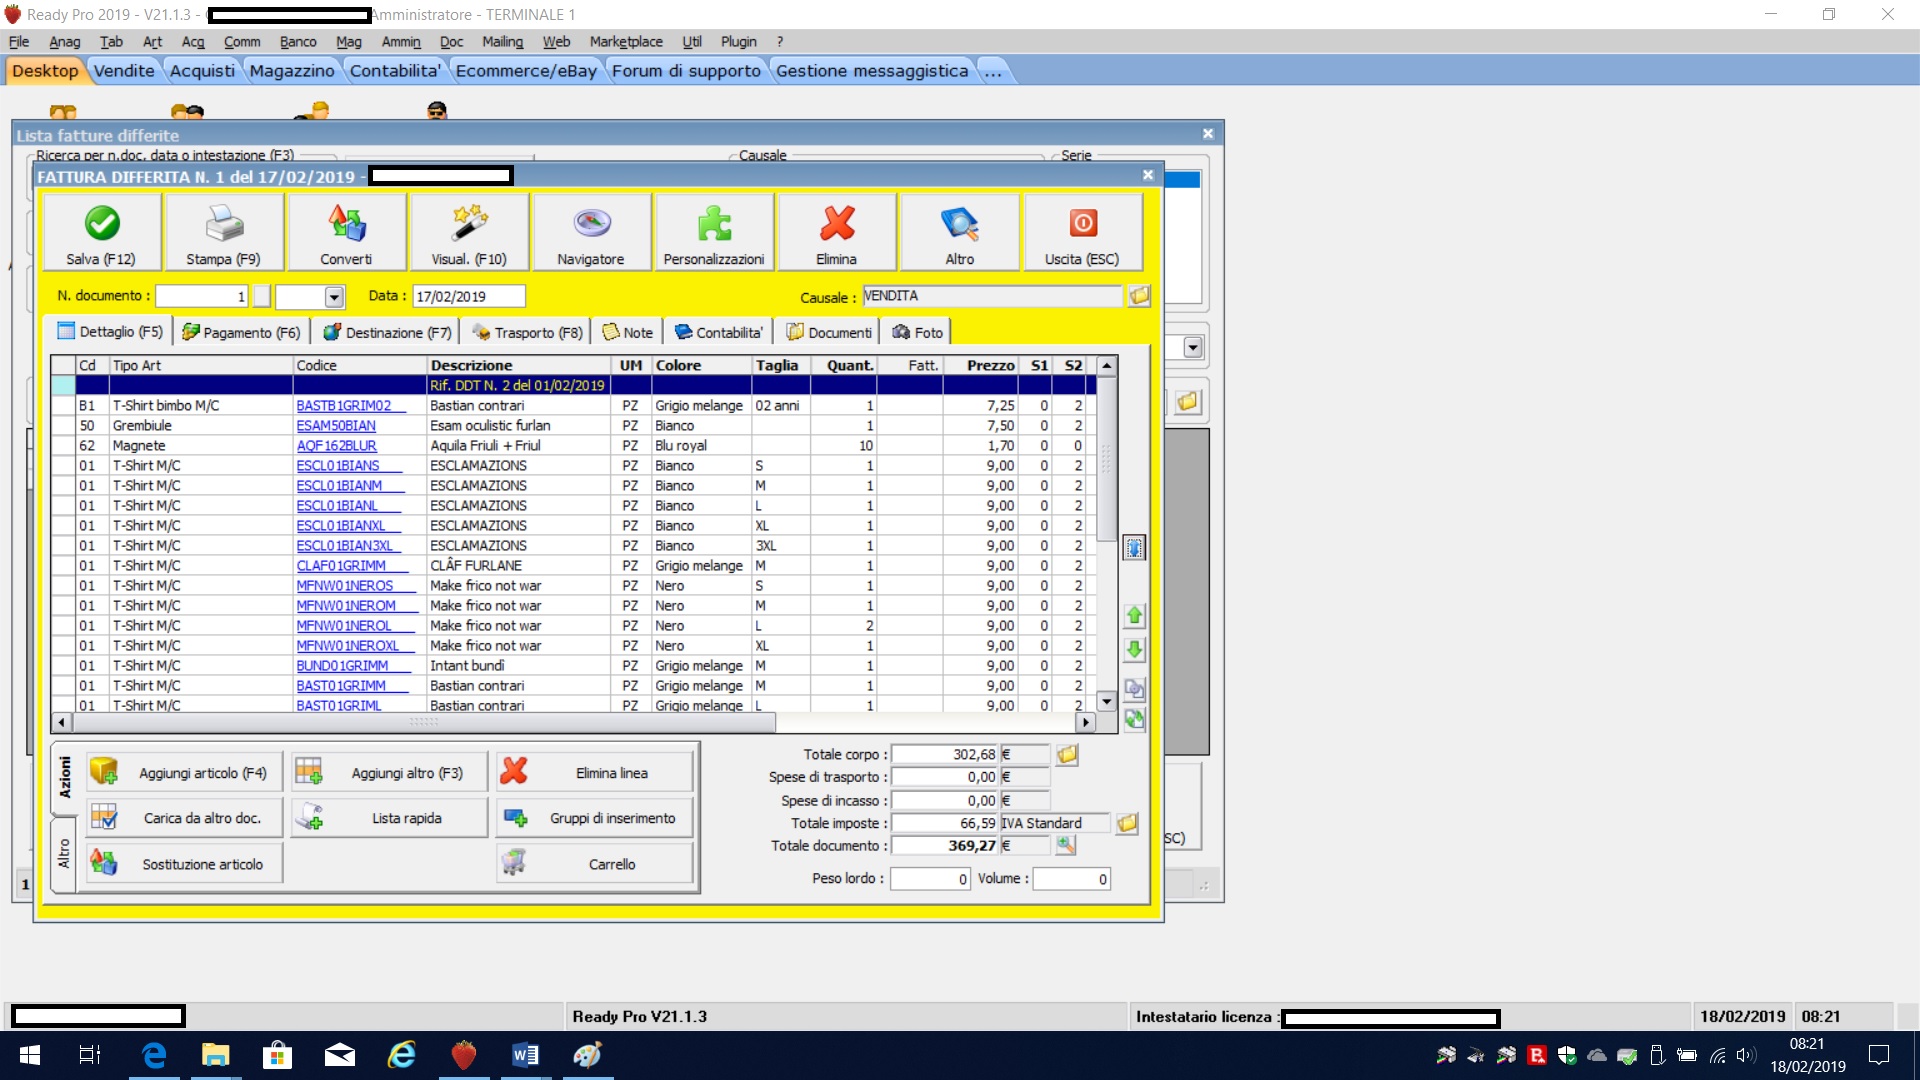Open the Foto tab
Image resolution: width=1920 pixels, height=1080 pixels.
(917, 332)
